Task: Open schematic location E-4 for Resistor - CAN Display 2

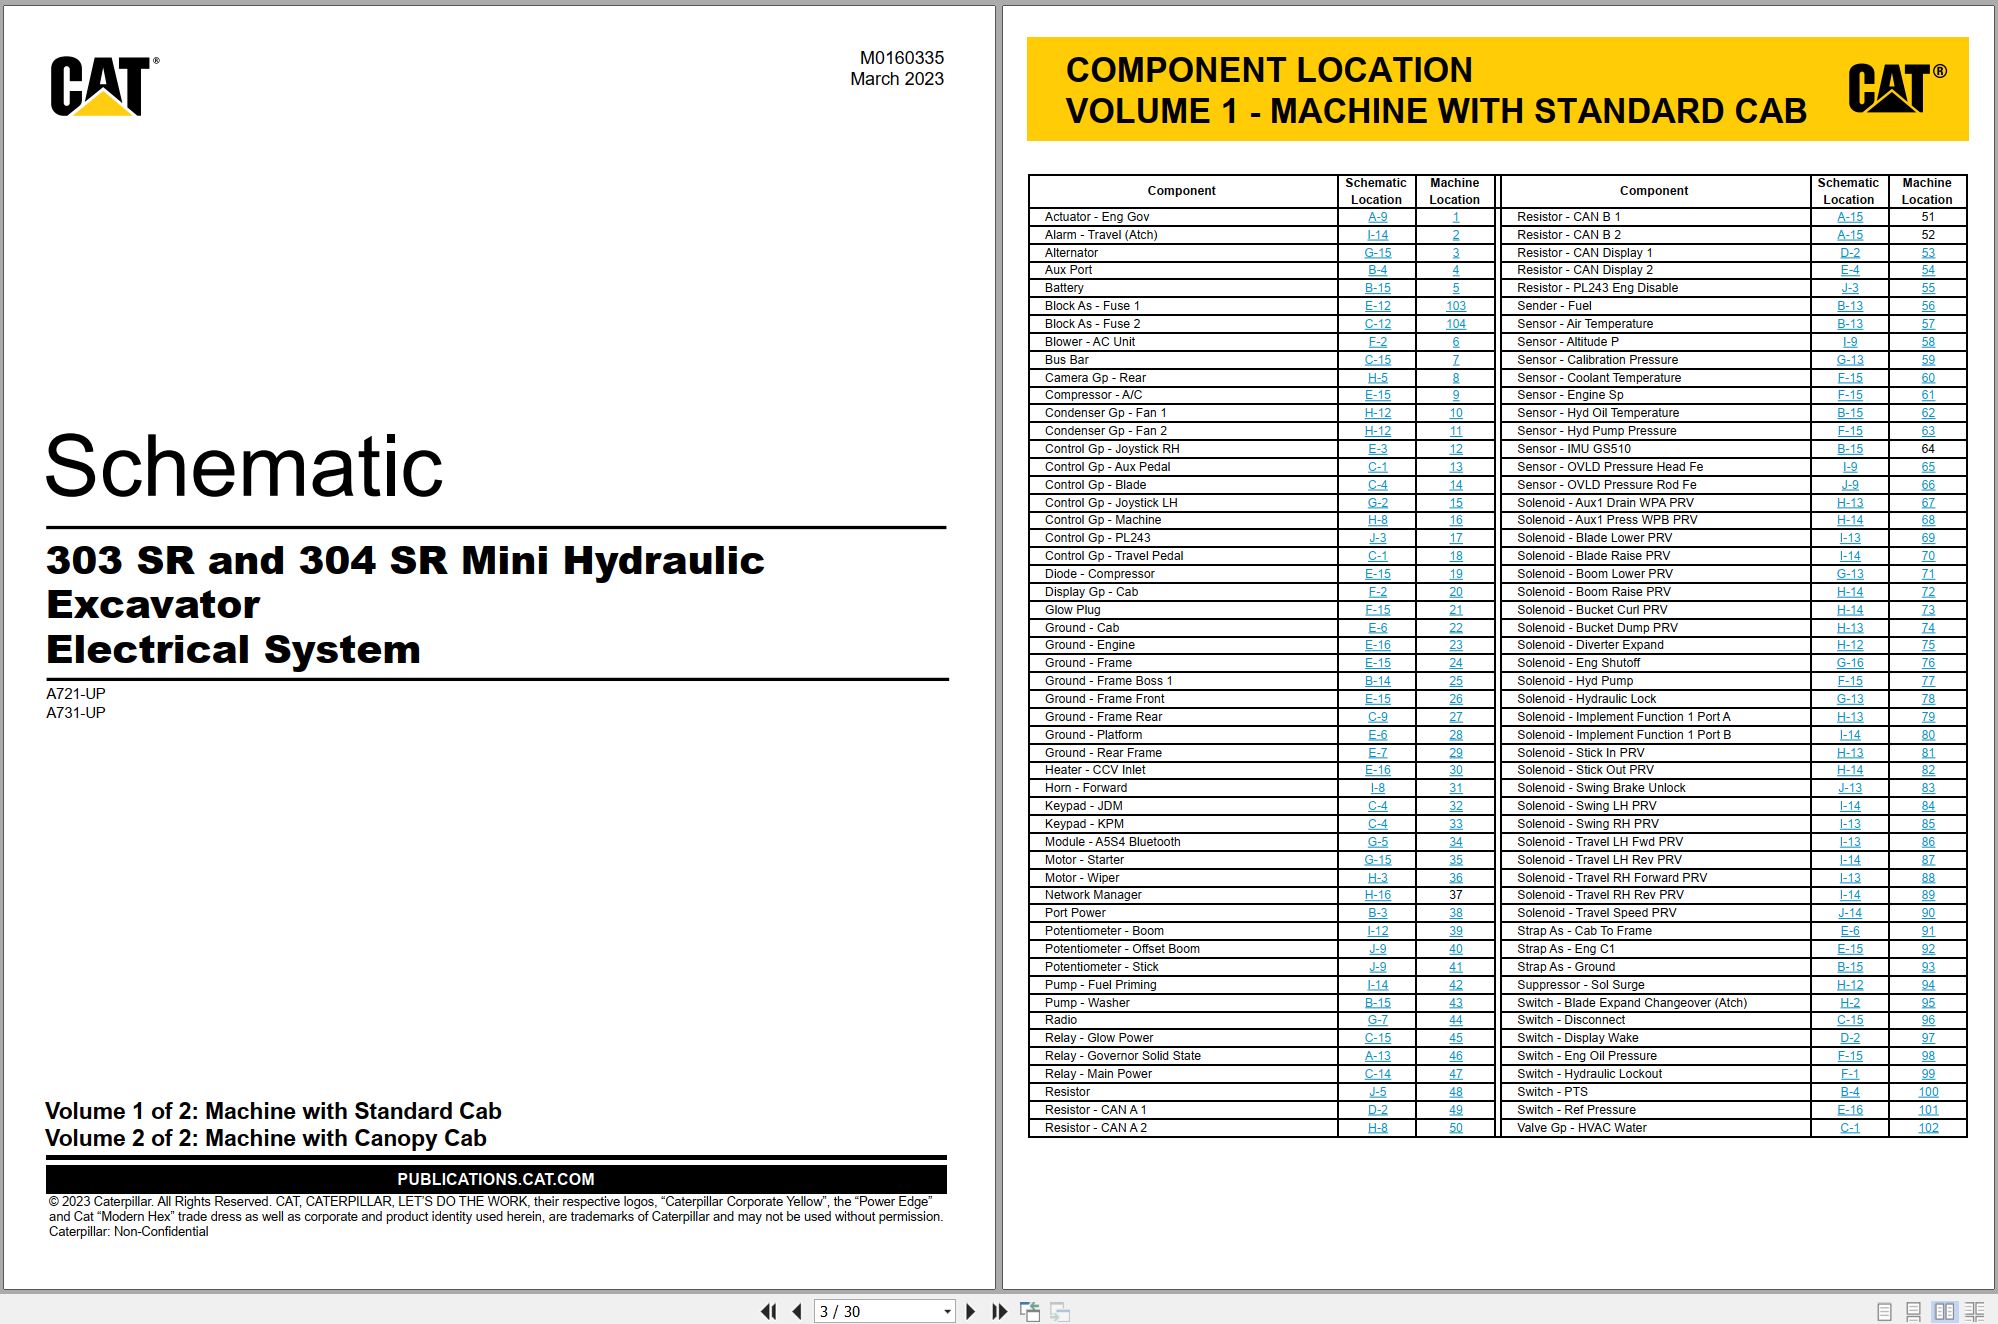Action: [x=1850, y=270]
